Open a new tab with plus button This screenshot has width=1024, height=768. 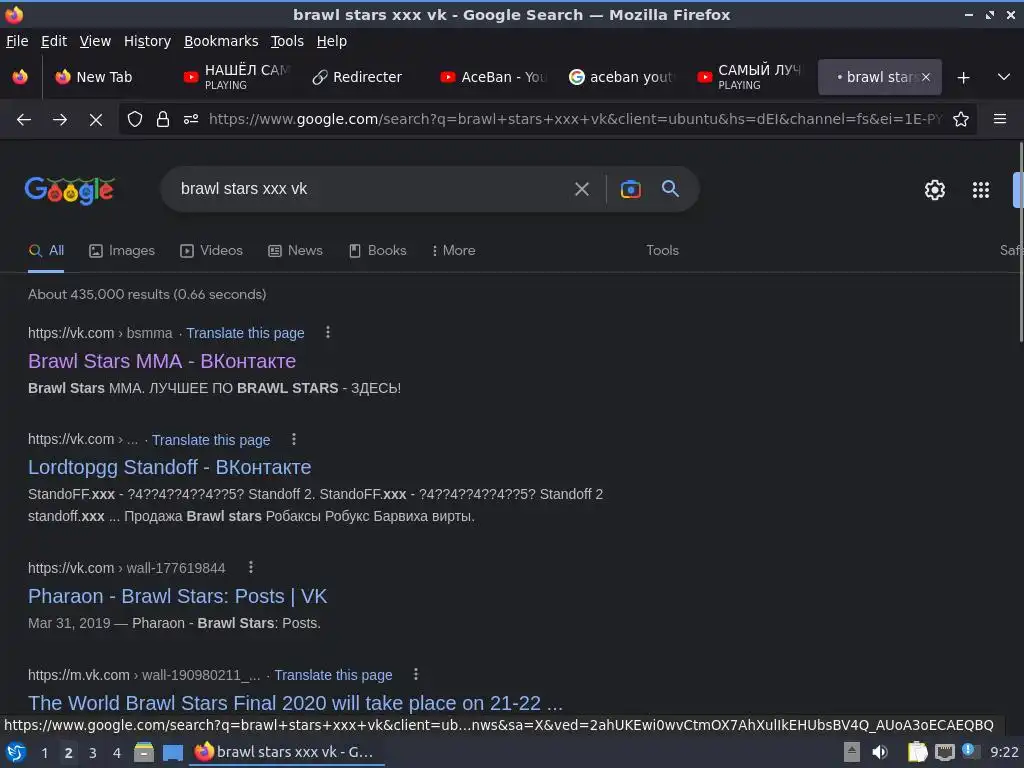[x=963, y=78]
